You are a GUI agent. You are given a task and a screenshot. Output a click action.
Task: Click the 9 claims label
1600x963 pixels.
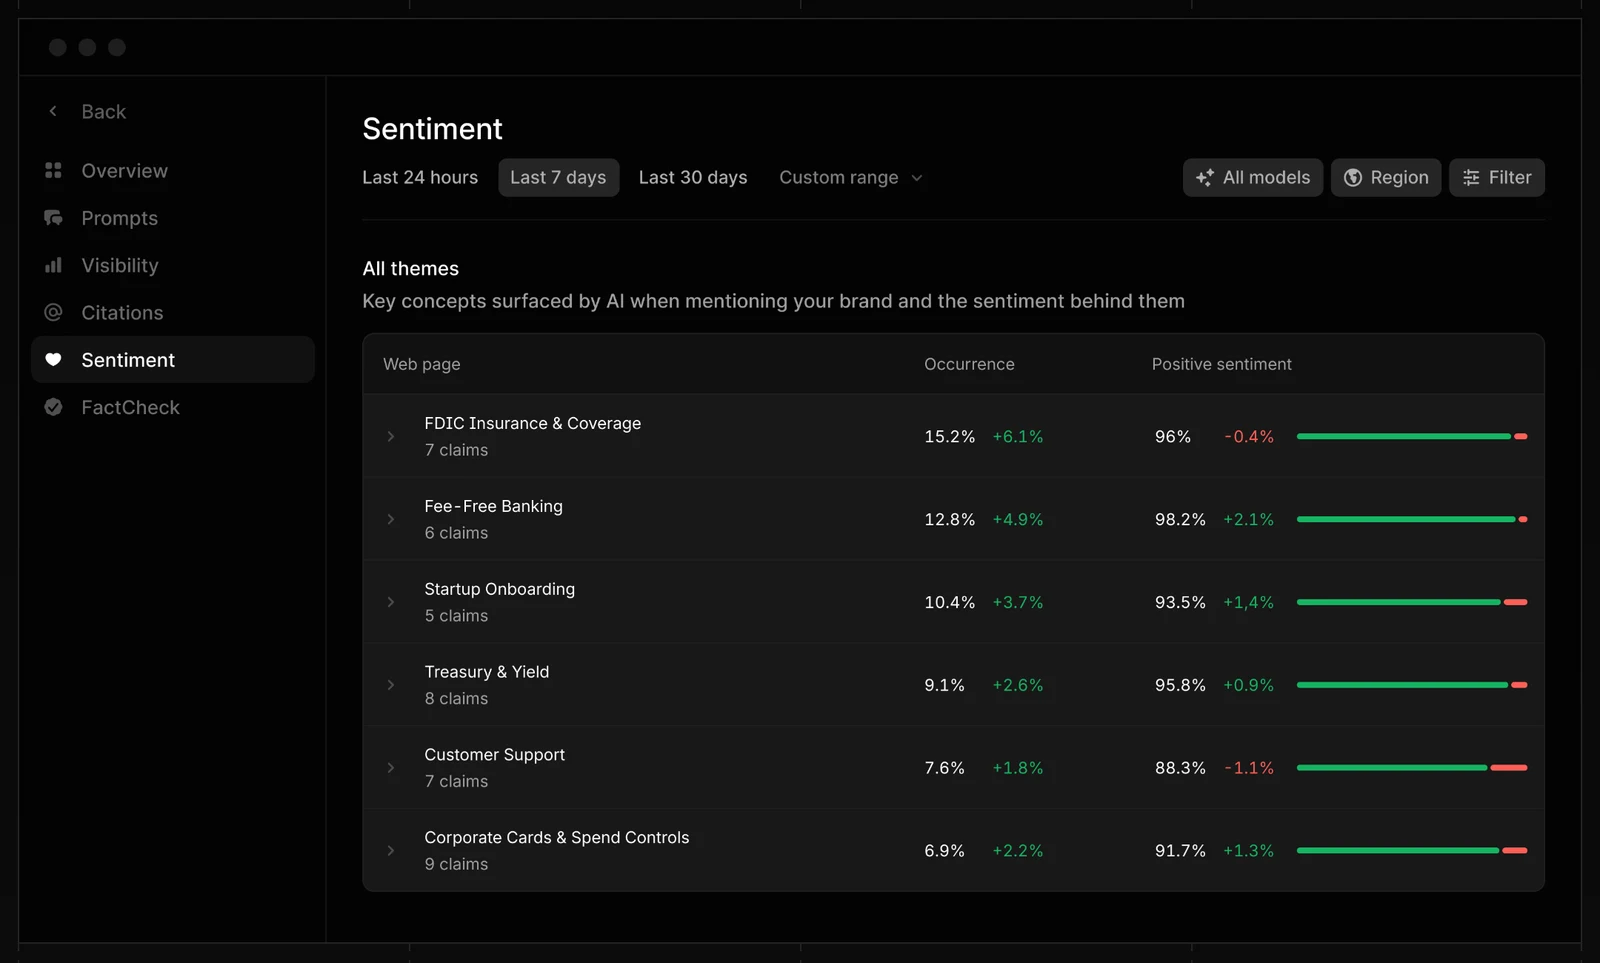456,864
